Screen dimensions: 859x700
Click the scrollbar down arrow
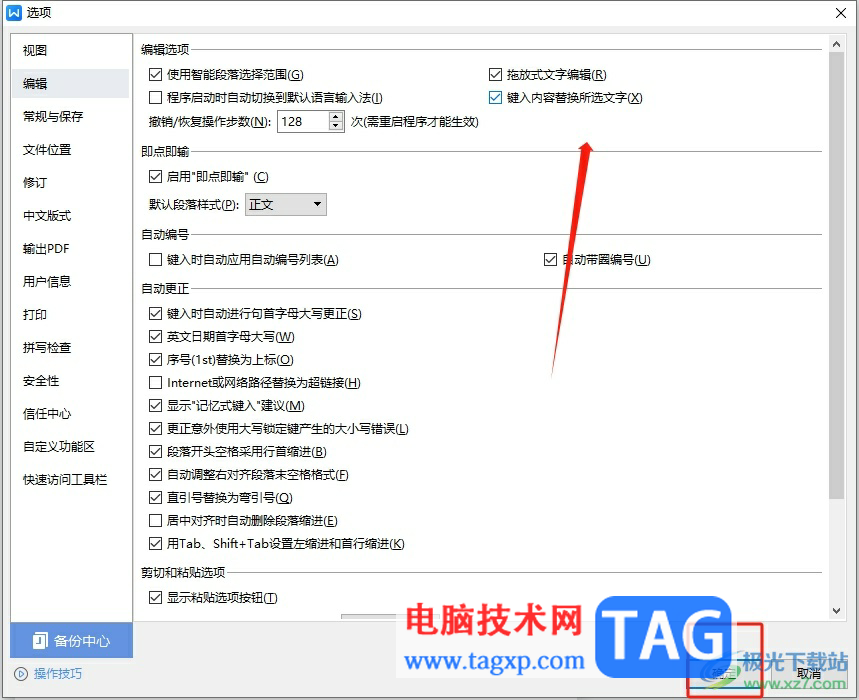[x=836, y=611]
